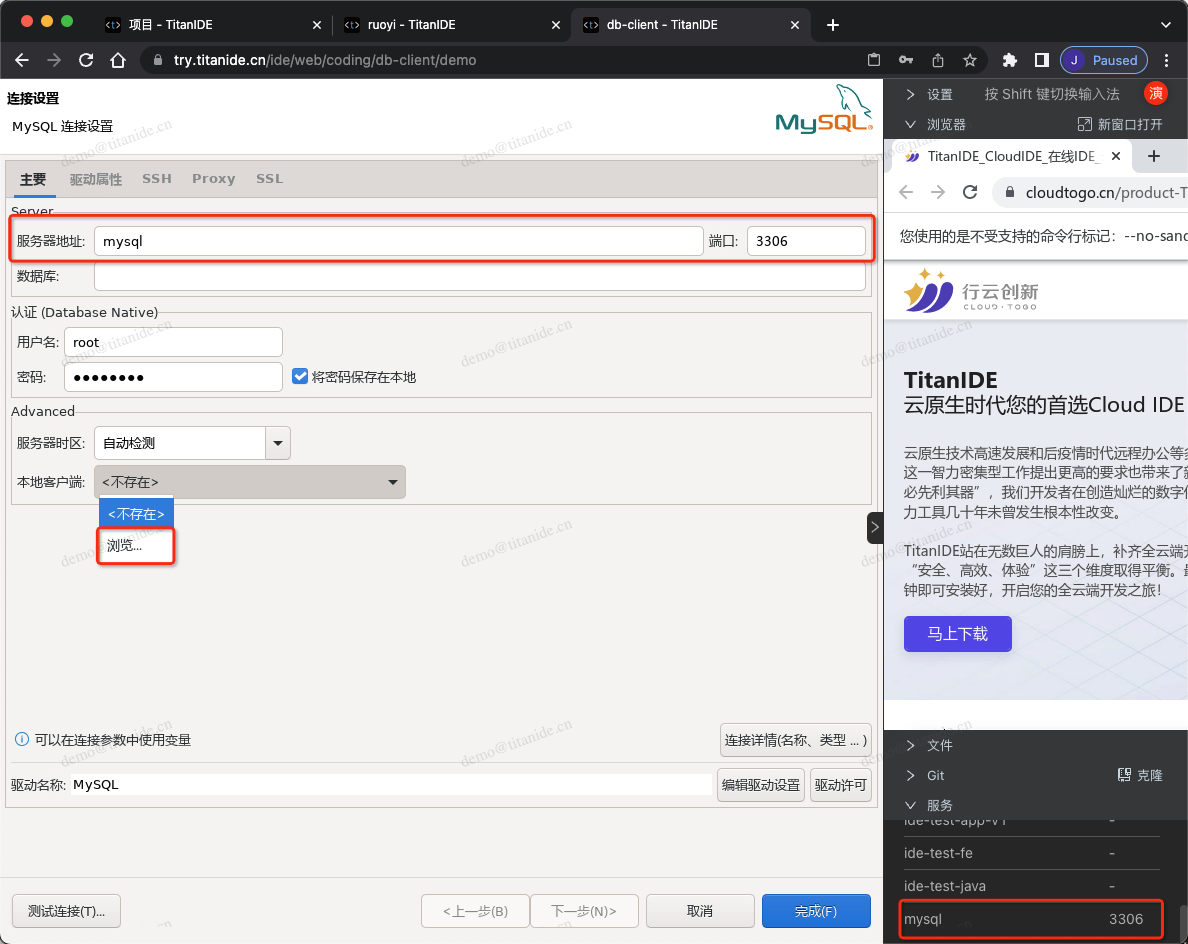Collapse the 服务 section
This screenshot has width=1188, height=944.
[x=911, y=805]
